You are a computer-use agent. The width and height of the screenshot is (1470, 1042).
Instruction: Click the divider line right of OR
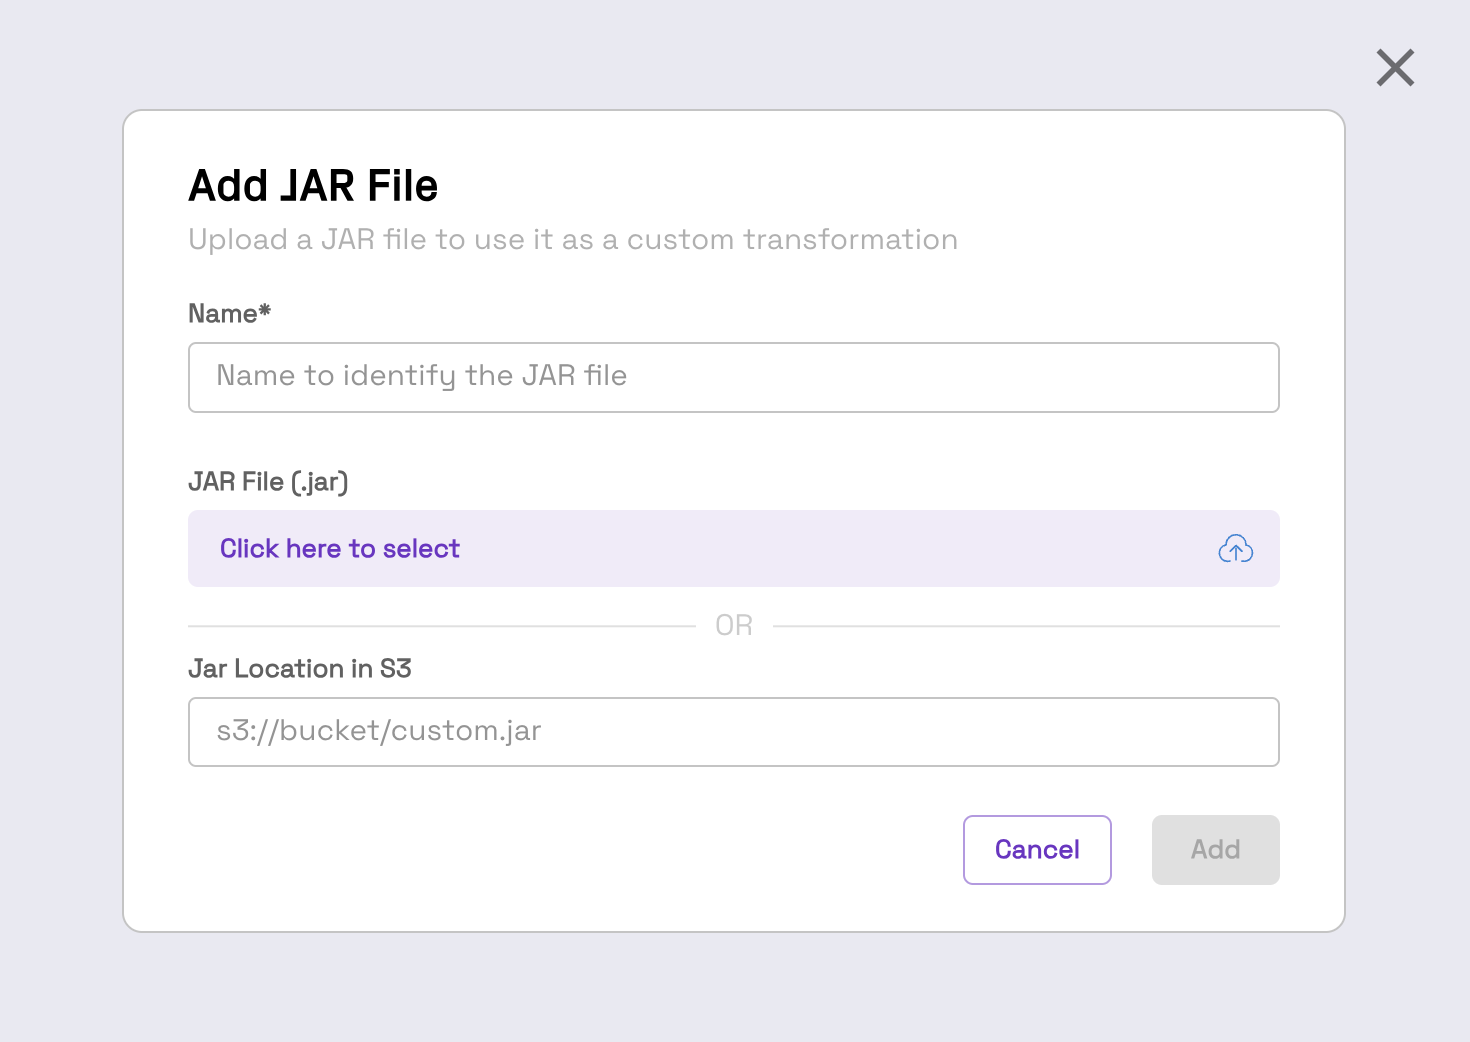(x=1026, y=626)
